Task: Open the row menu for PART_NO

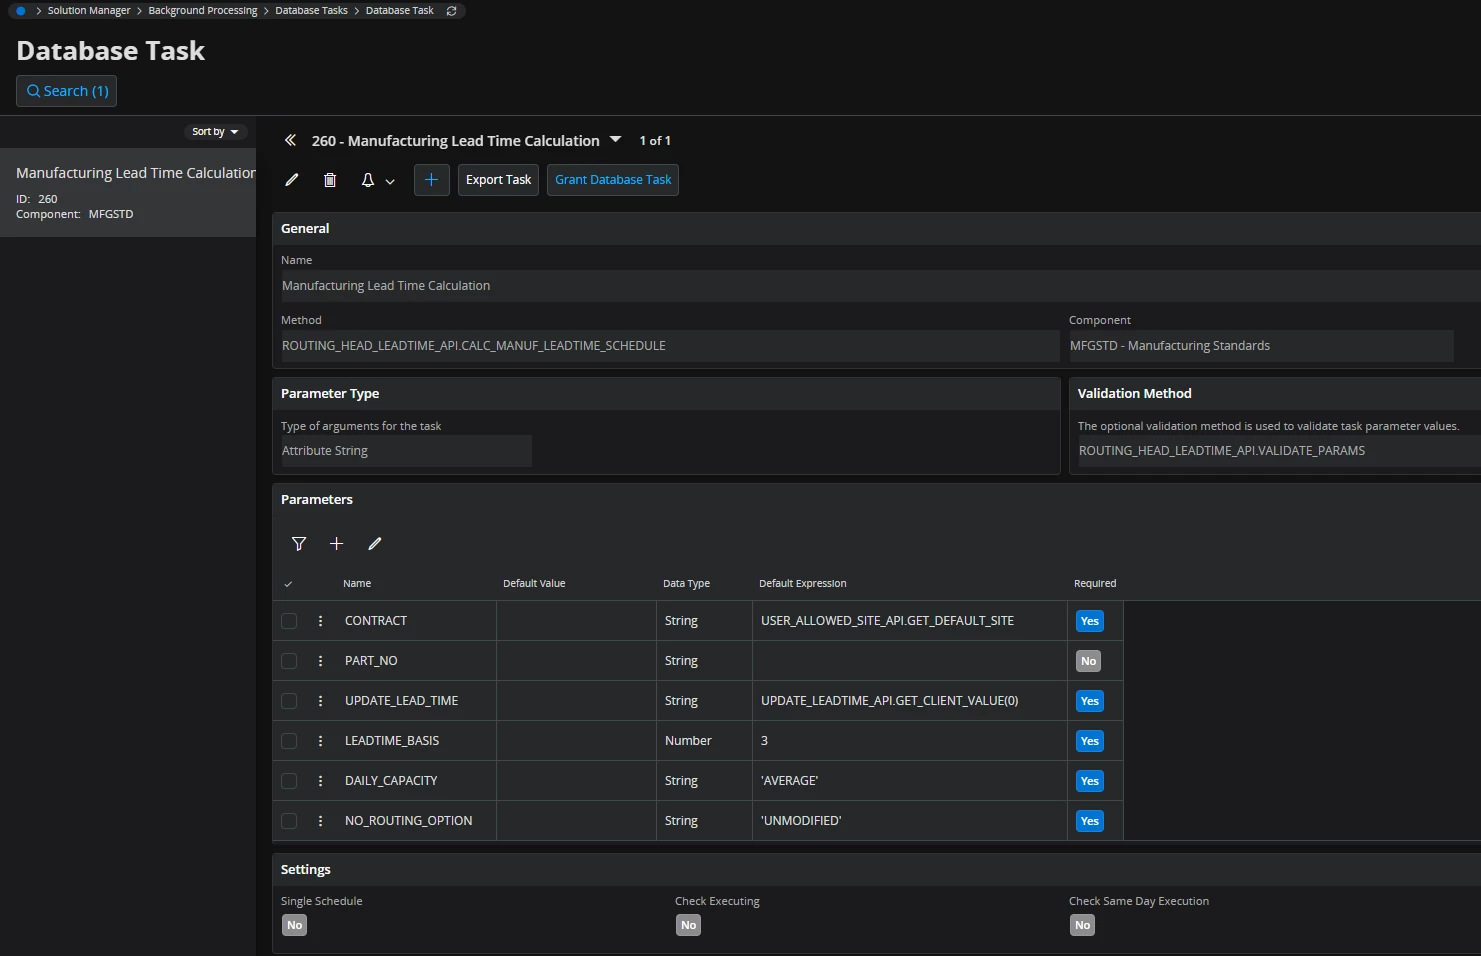Action: (320, 661)
